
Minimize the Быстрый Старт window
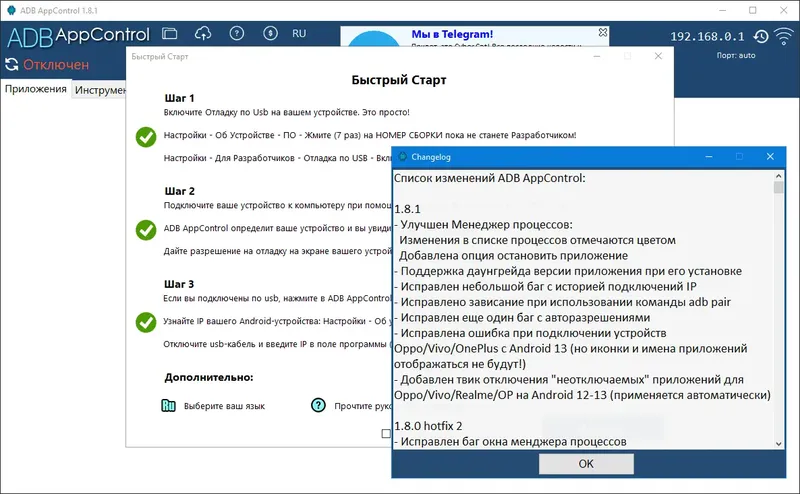pos(596,56)
